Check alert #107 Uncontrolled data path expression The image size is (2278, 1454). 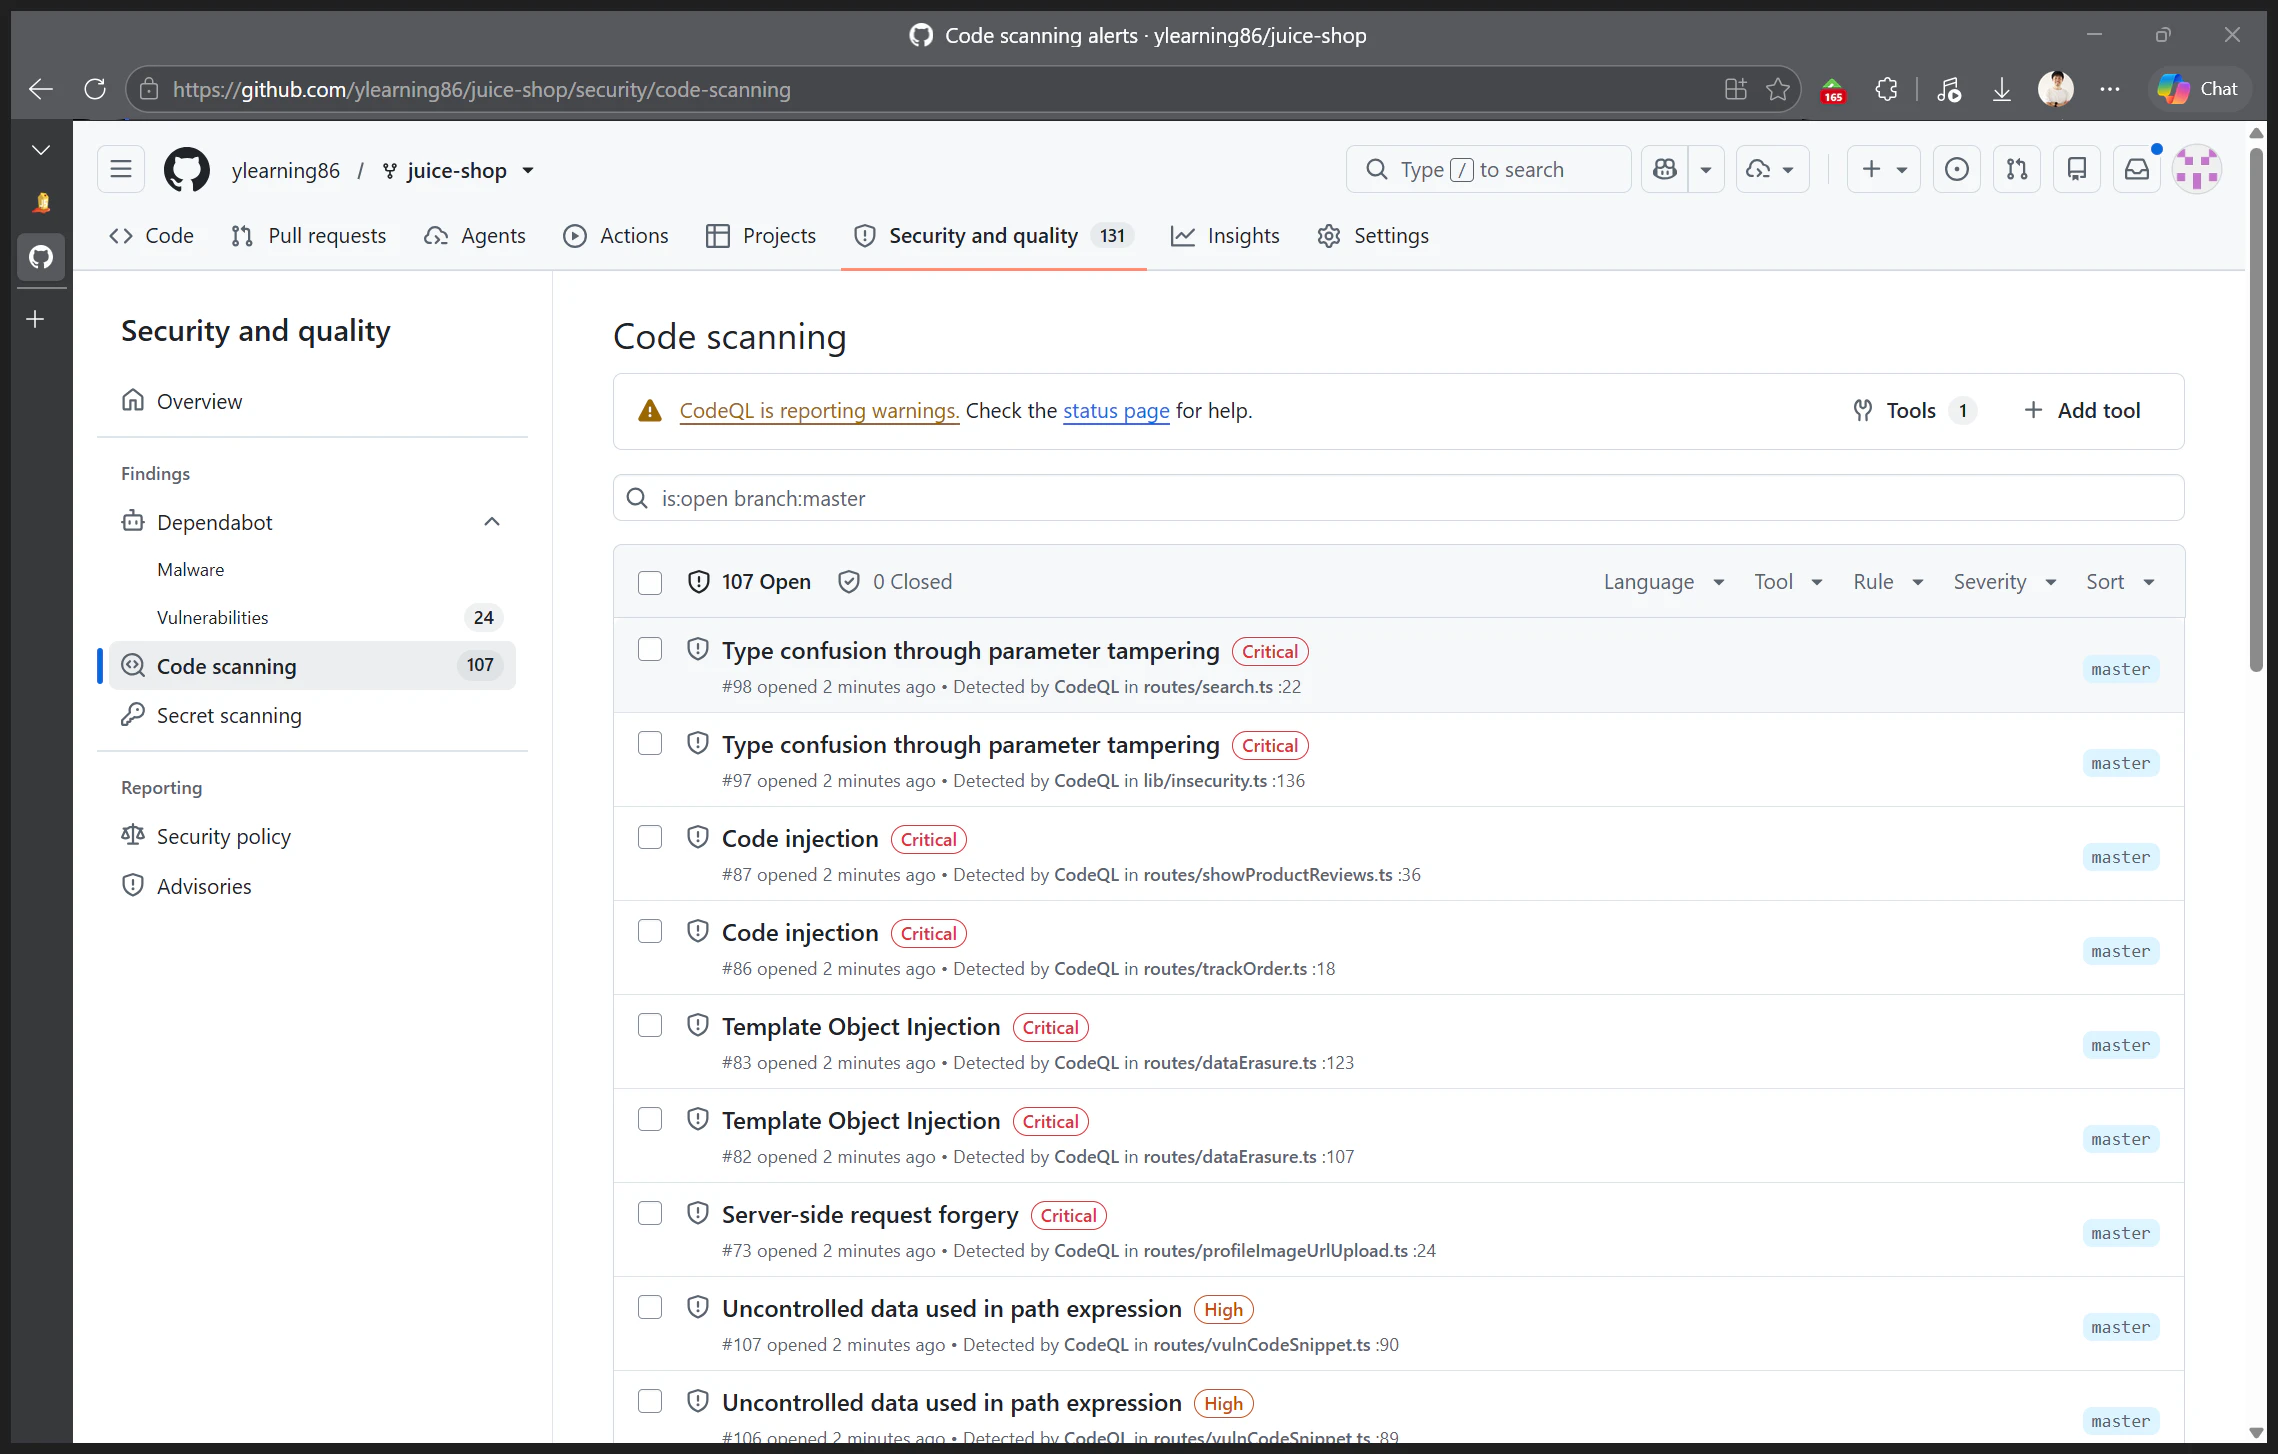650,1307
